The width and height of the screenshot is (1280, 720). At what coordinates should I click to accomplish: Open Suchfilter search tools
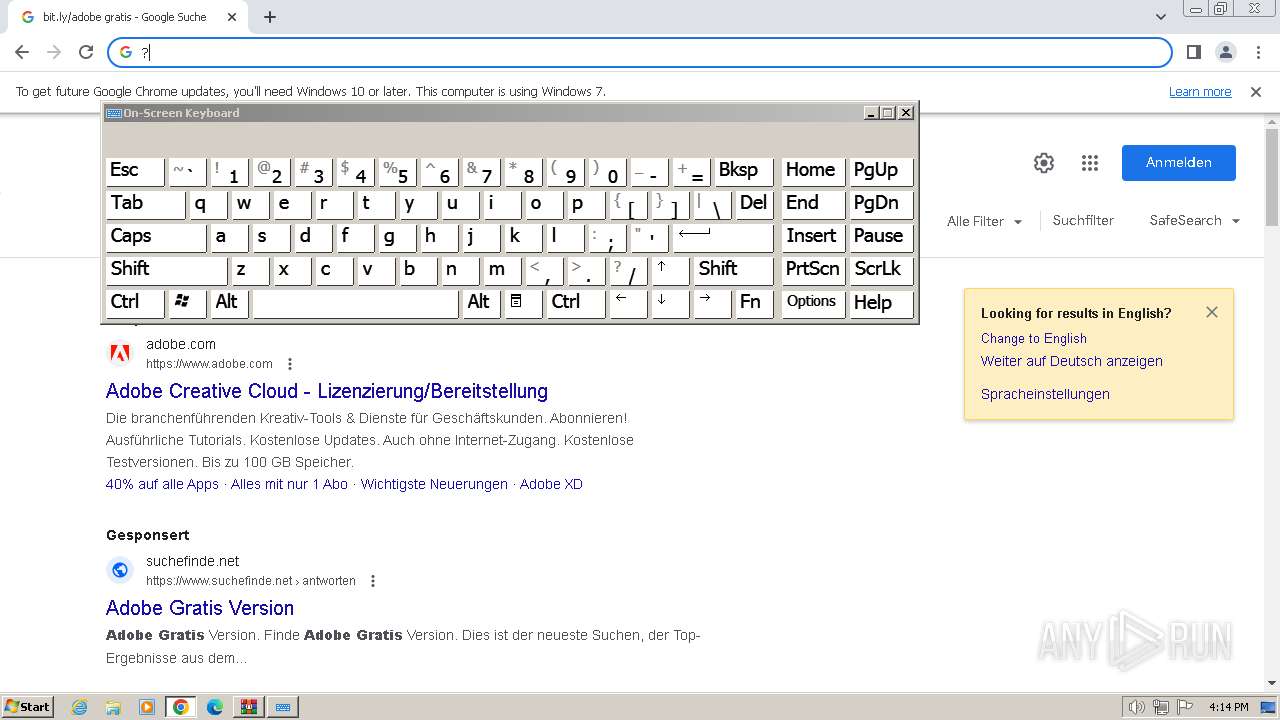(1083, 221)
